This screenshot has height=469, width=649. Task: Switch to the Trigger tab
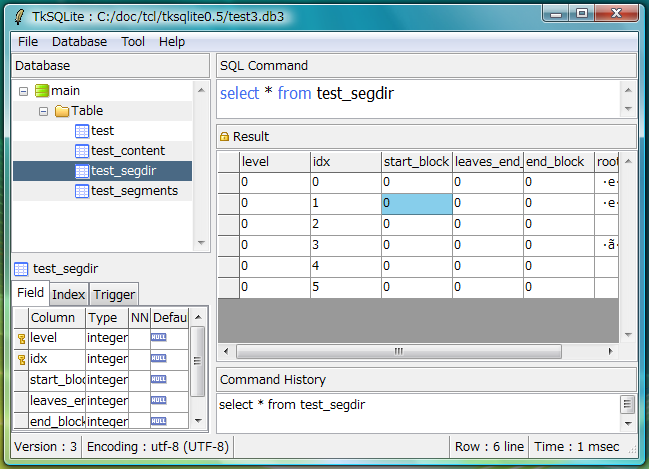(113, 294)
